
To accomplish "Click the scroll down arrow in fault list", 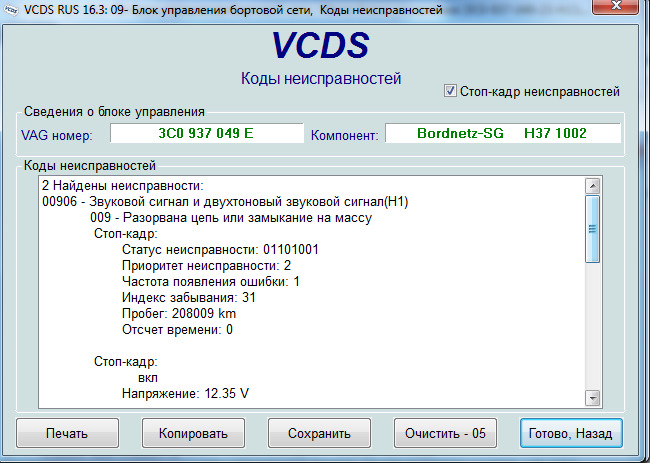I will [x=592, y=398].
